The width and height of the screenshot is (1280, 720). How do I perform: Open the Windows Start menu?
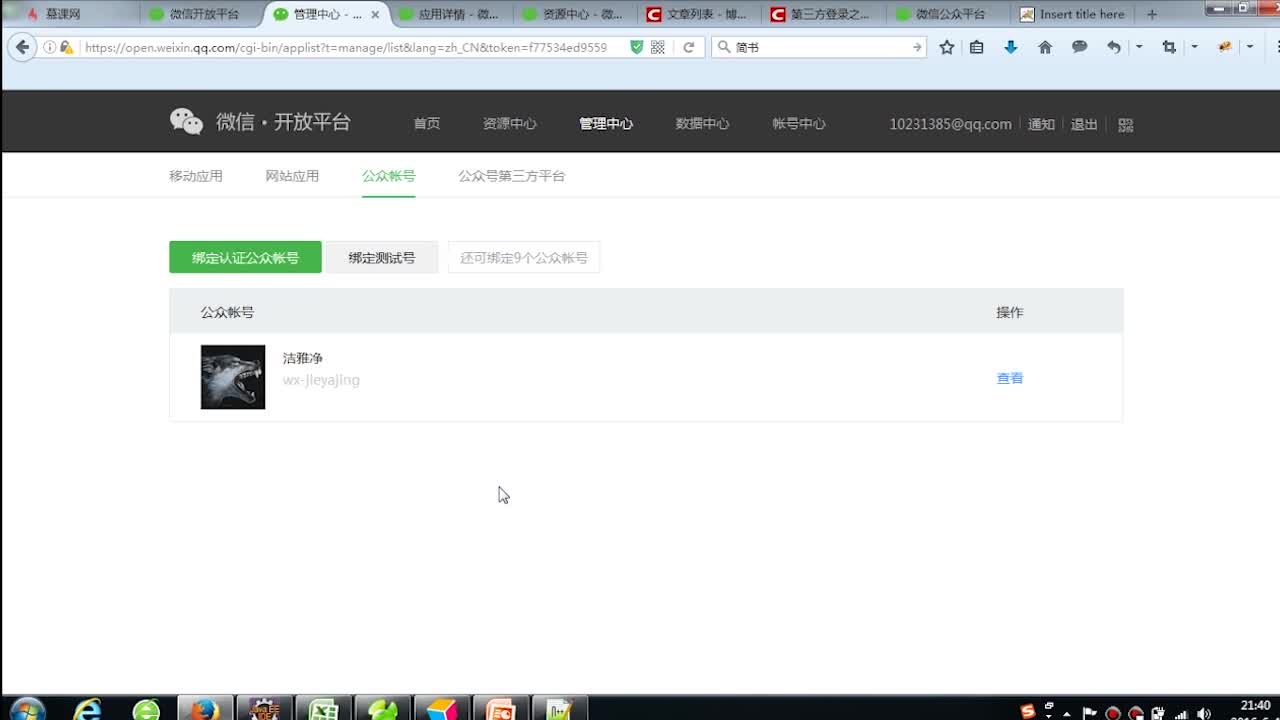coord(27,709)
